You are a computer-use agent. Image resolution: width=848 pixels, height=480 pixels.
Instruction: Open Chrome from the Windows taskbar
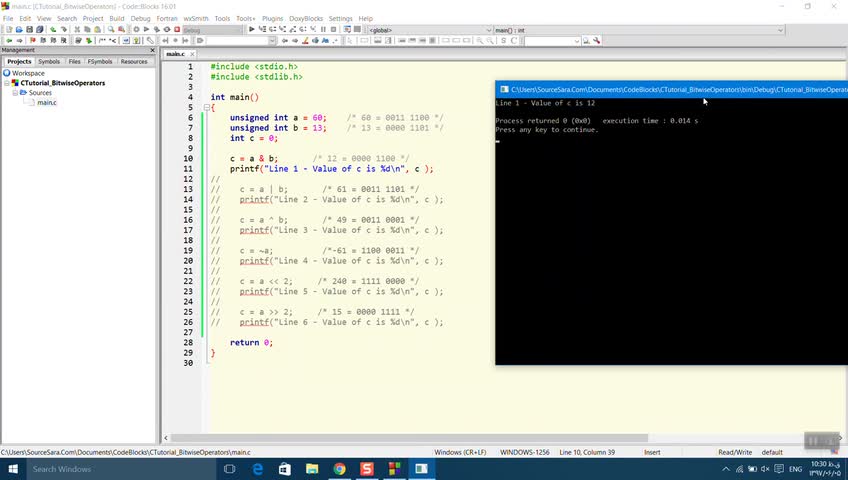[339, 469]
